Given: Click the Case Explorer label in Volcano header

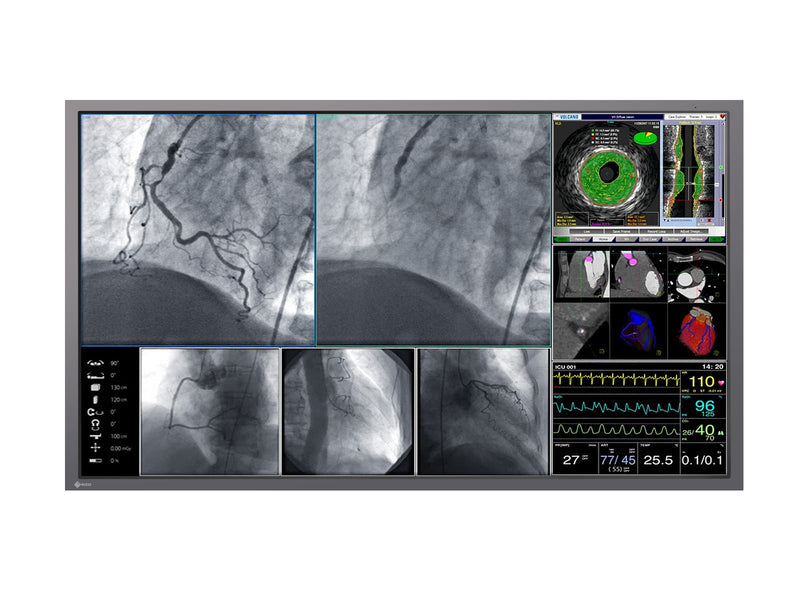Looking at the screenshot, I should point(677,117).
